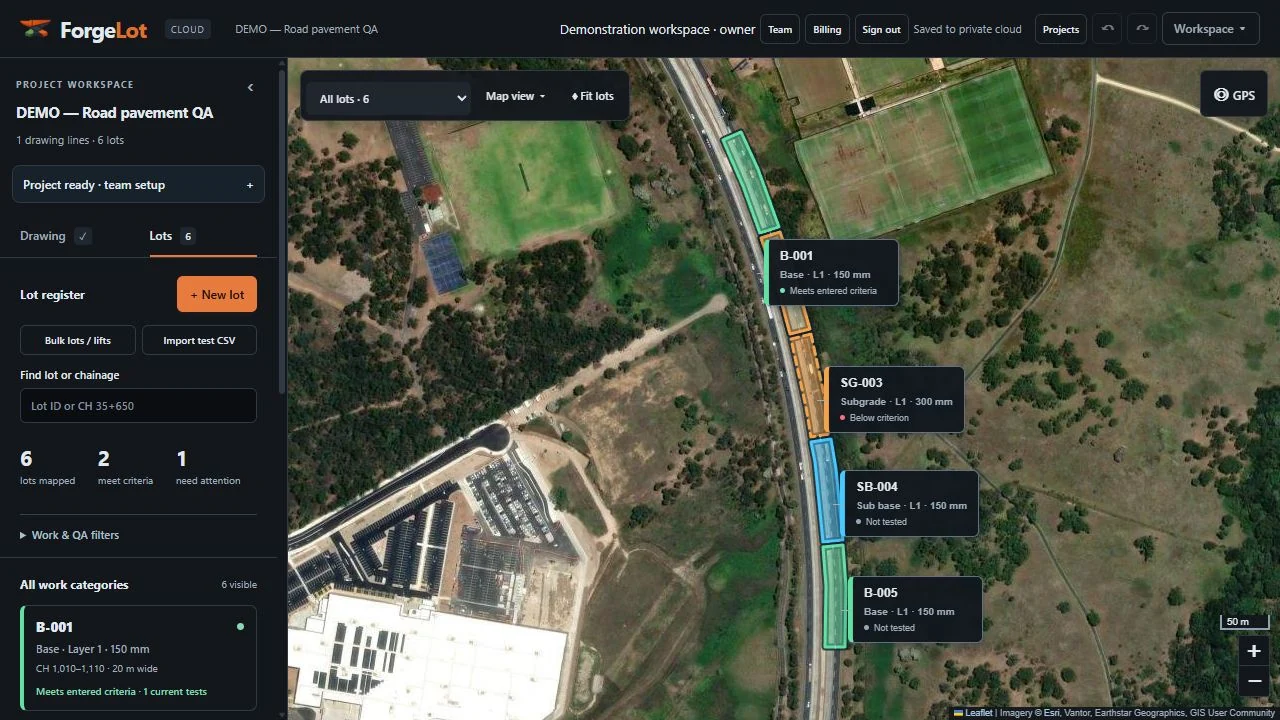The width and height of the screenshot is (1280, 720).
Task: Click Import test CSV button
Action: 199,340
